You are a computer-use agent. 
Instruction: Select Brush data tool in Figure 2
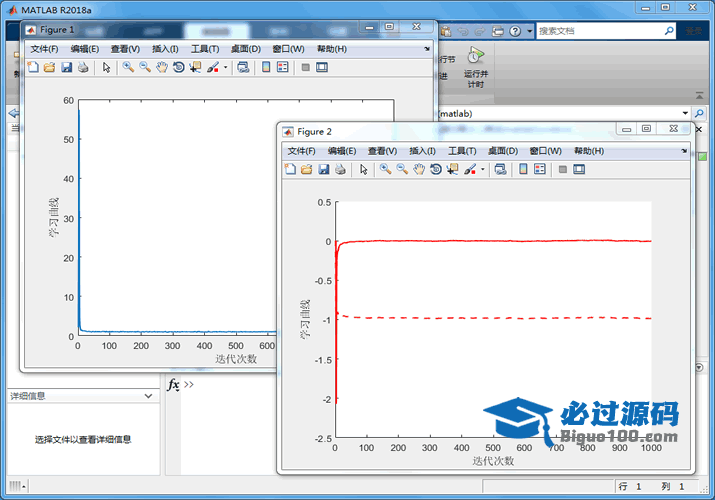tap(470, 170)
